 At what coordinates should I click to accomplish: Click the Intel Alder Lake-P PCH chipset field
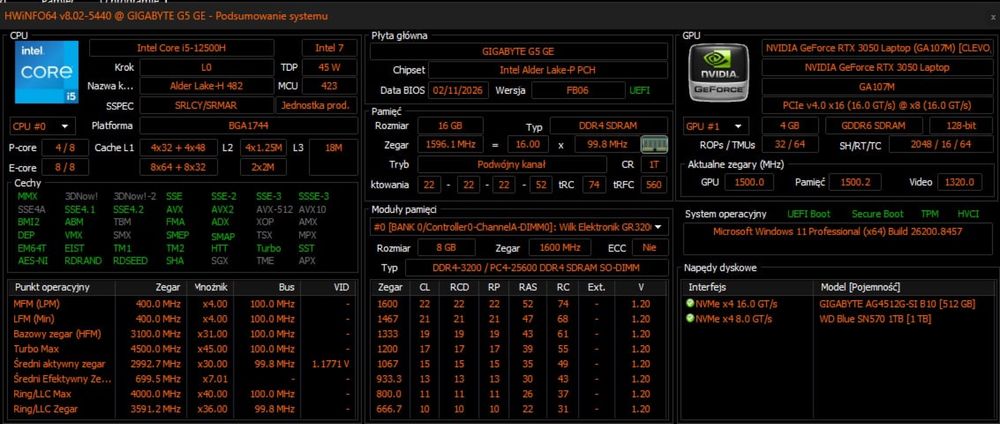(x=548, y=70)
